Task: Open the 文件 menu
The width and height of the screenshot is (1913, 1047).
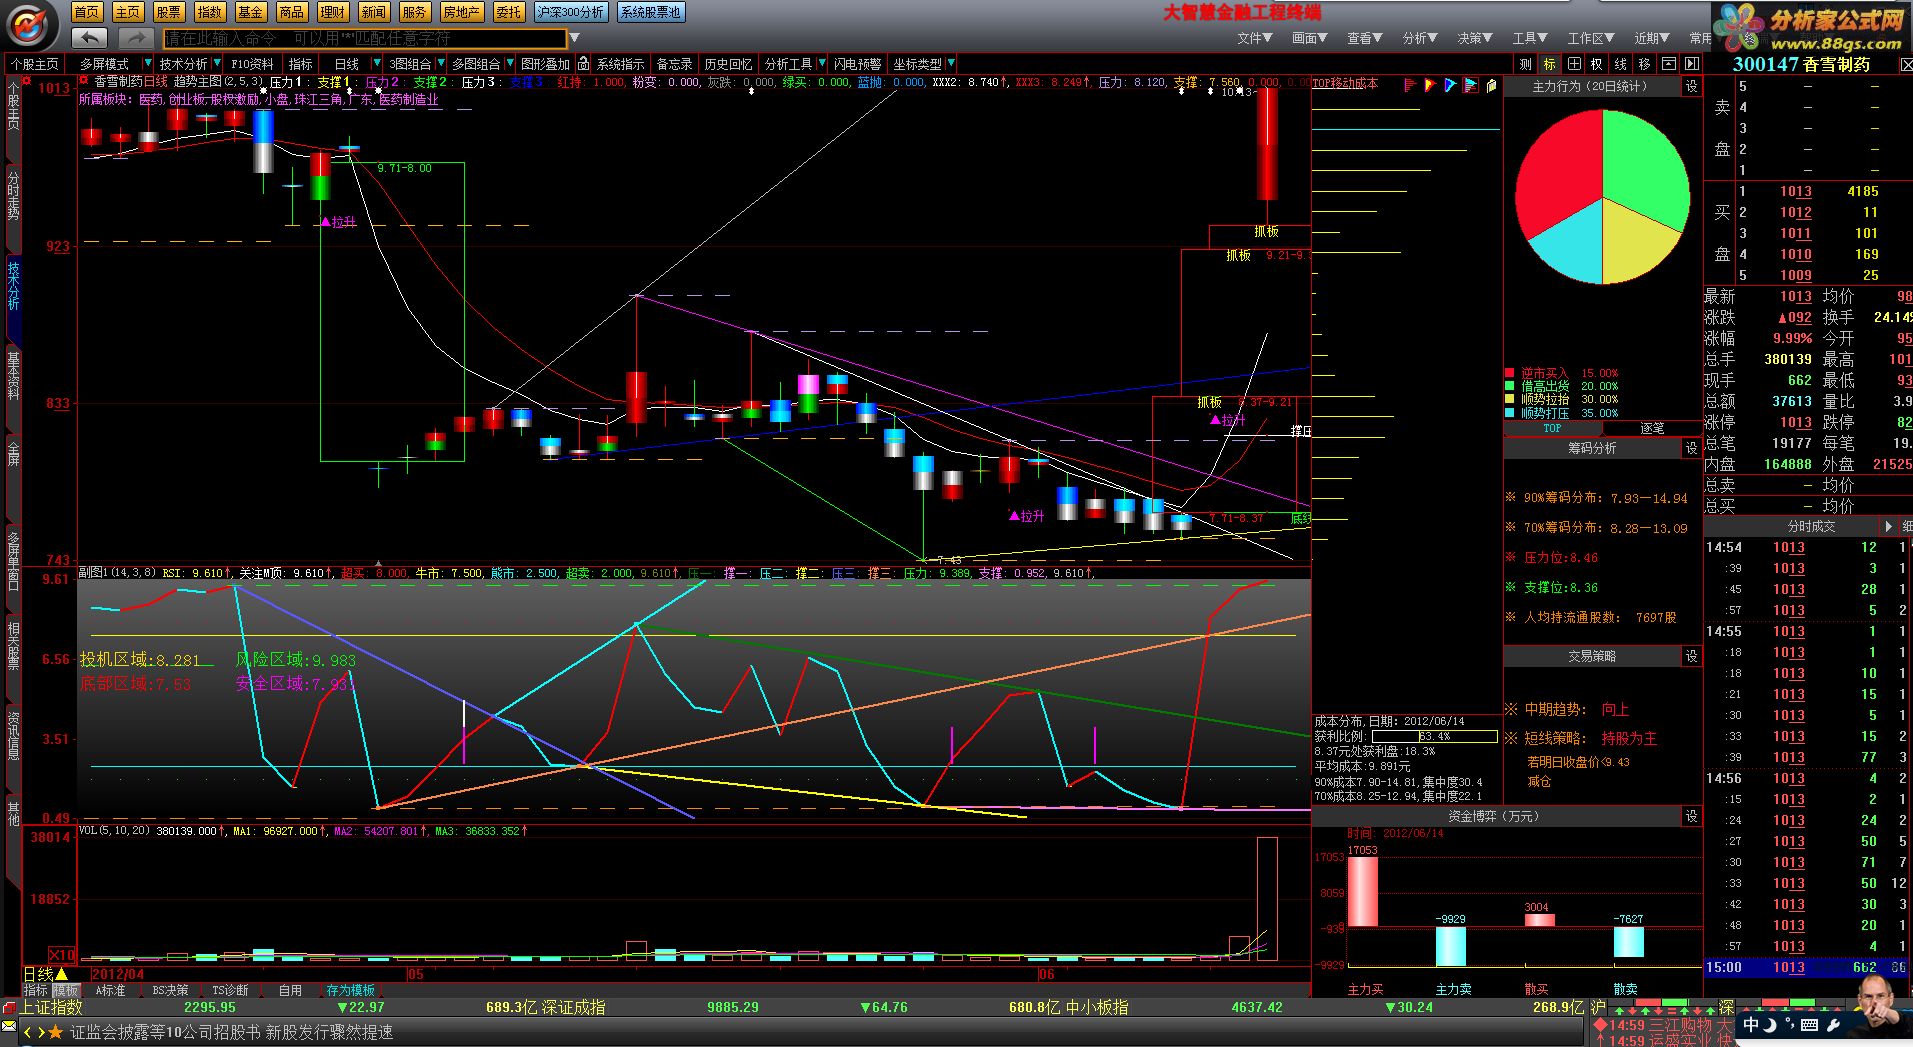Action: (x=1254, y=38)
